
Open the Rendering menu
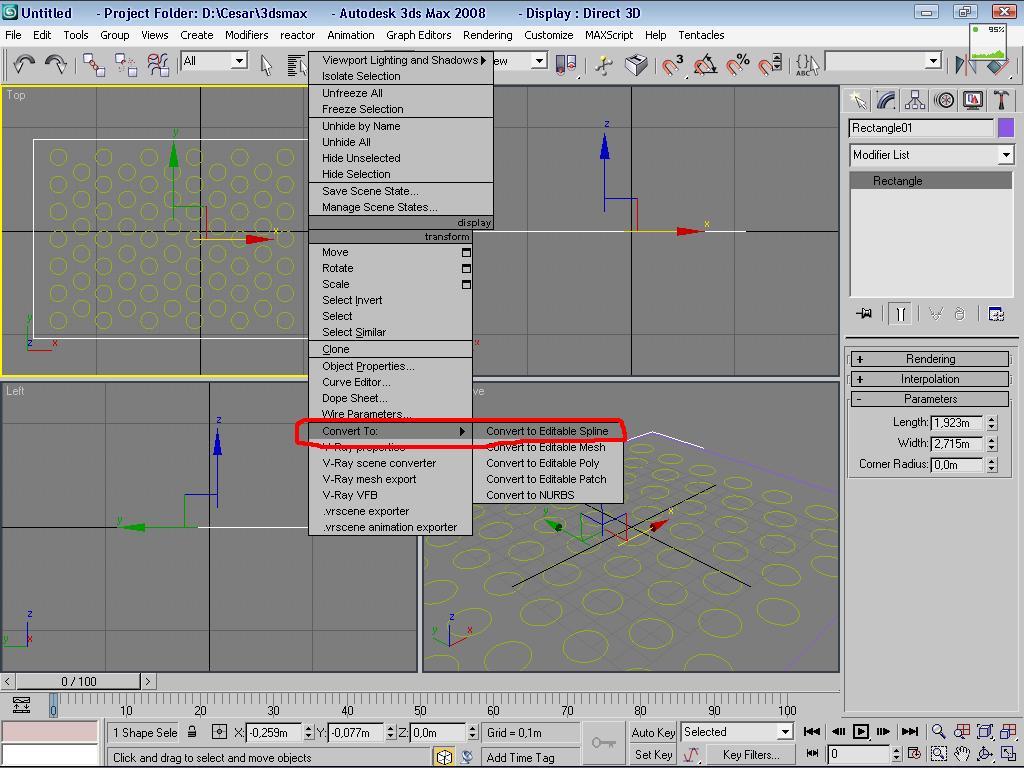coord(487,35)
